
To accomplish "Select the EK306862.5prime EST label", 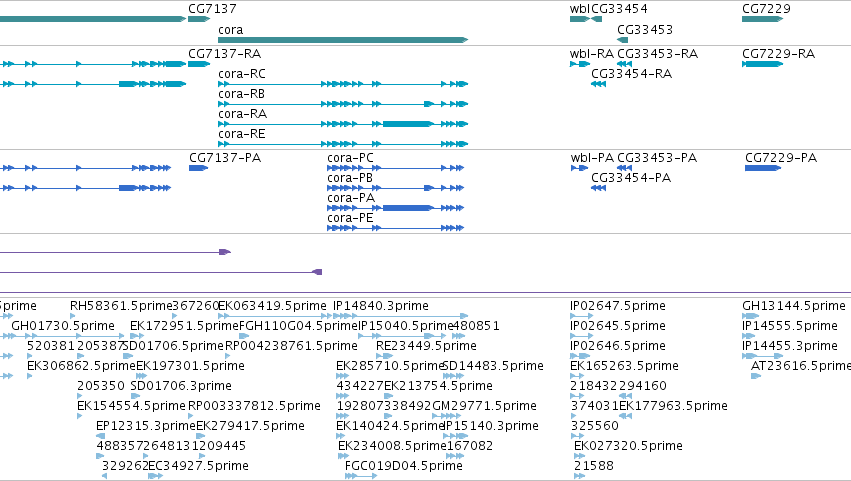I will click(81, 366).
